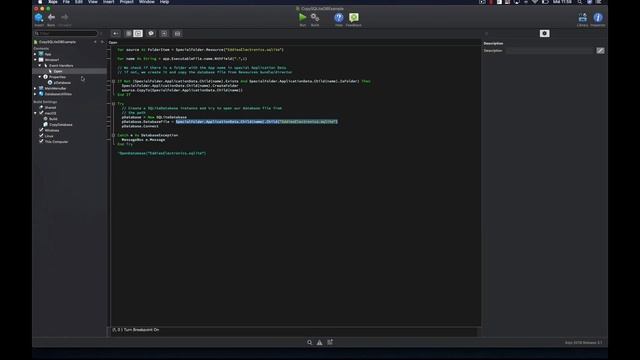Open the Window menu
The width and height of the screenshot is (640, 360).
click(147, 2)
